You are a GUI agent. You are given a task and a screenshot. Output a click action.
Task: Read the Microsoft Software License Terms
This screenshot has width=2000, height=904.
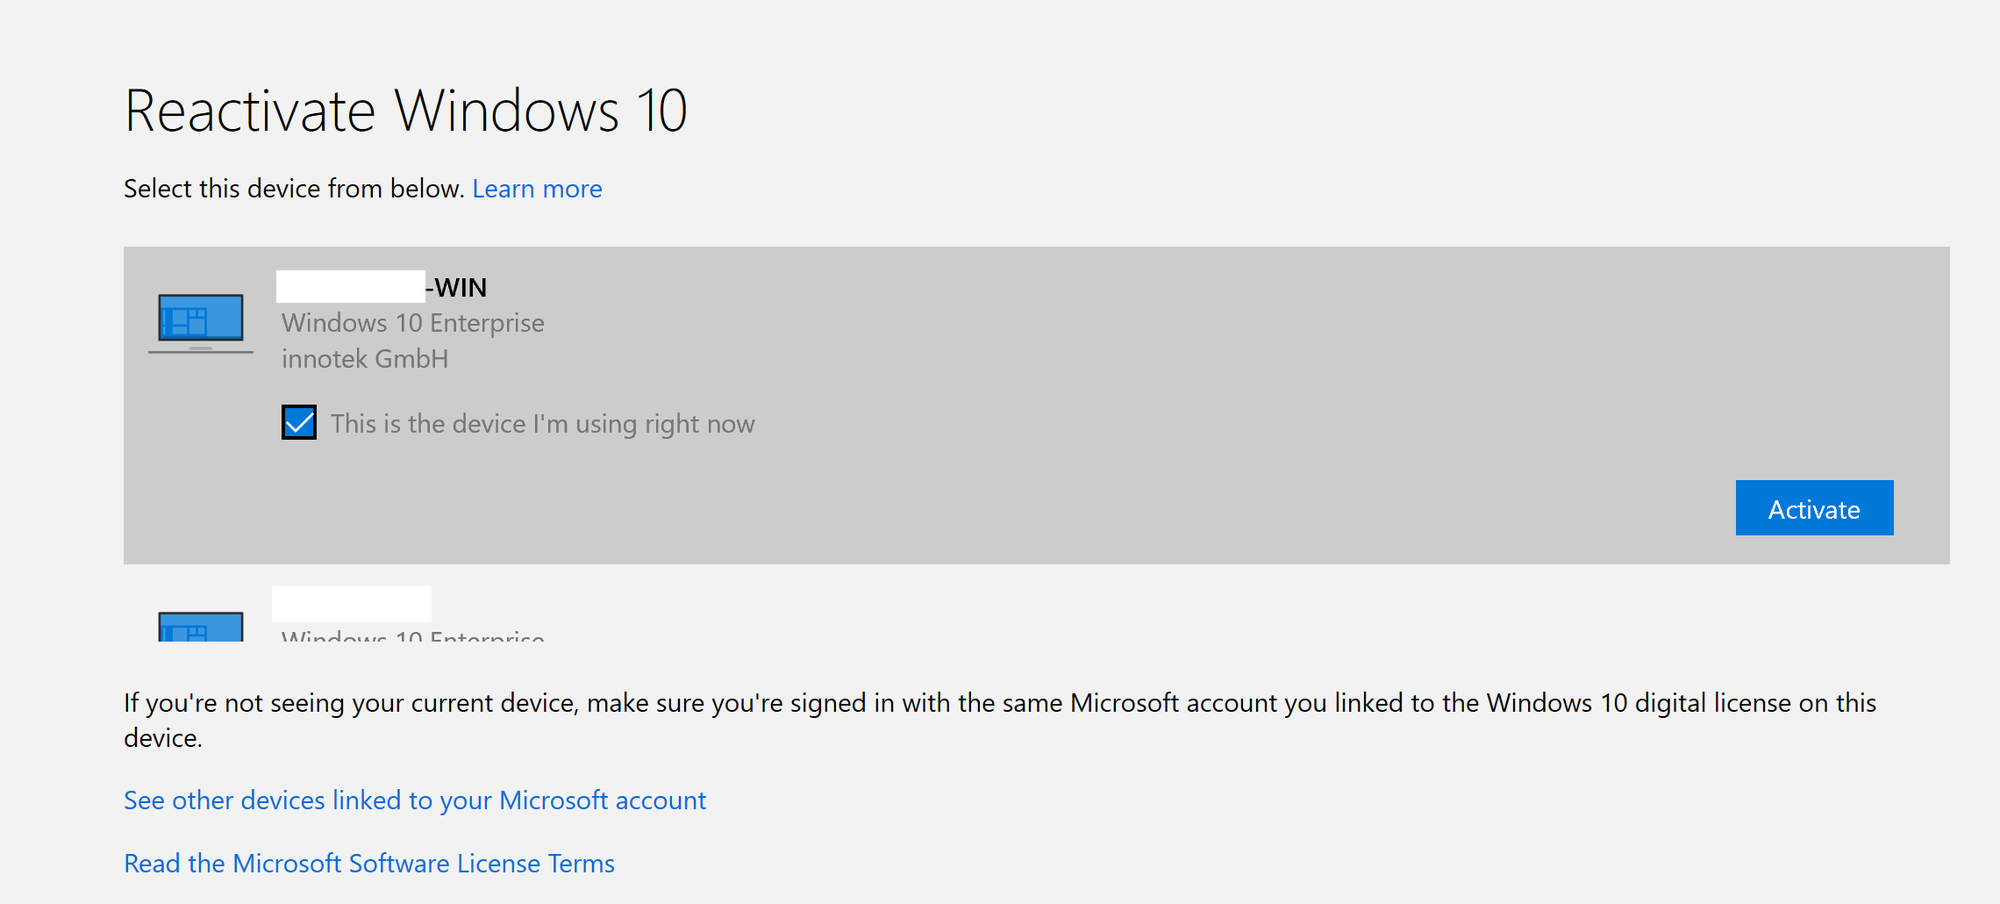pos(369,863)
